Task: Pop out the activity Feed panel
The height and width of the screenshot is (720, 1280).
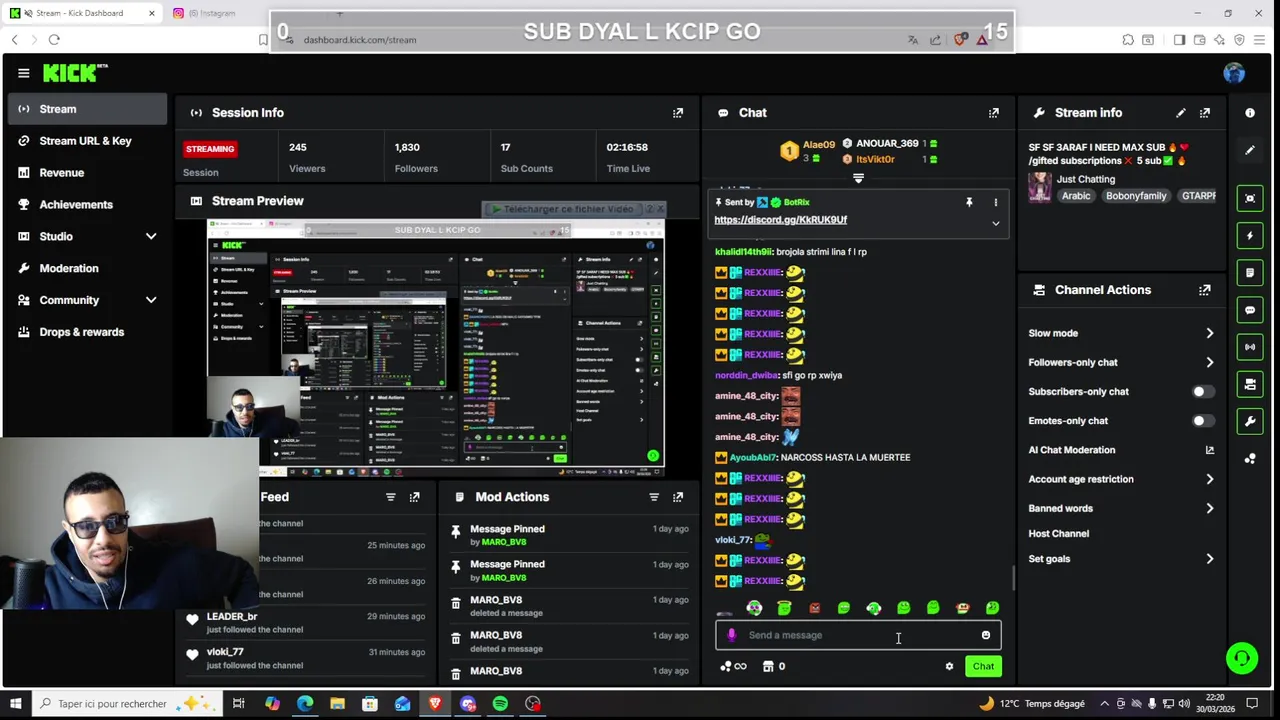Action: (415, 497)
